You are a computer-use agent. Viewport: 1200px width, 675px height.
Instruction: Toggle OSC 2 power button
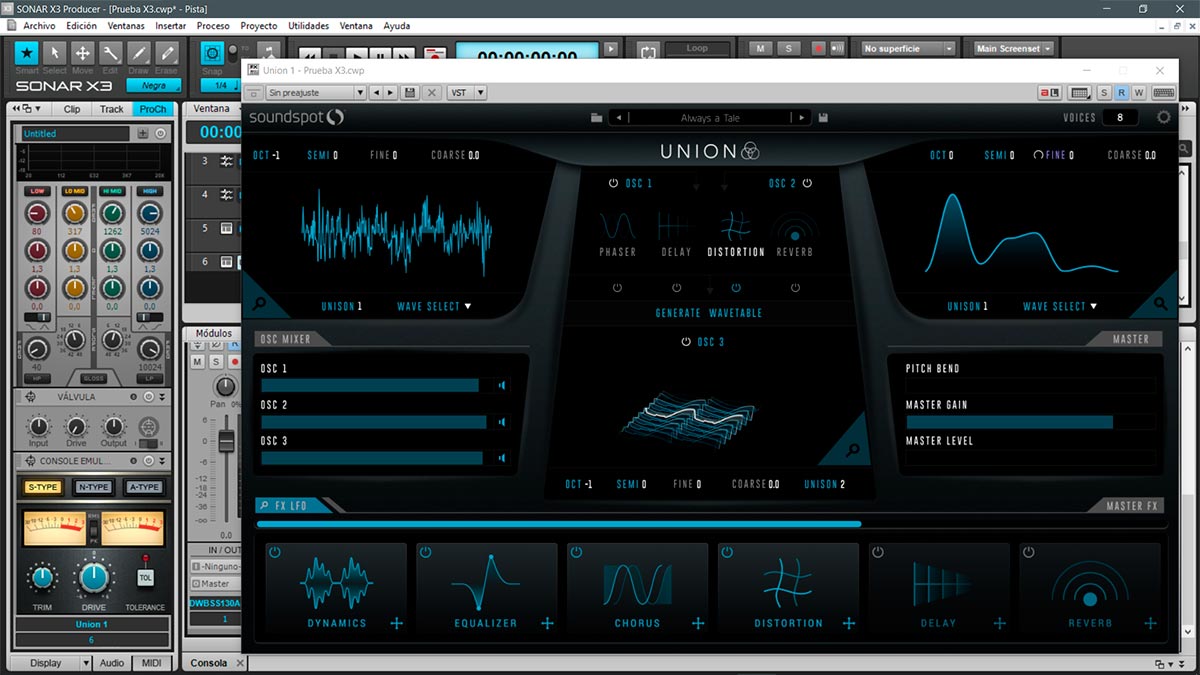click(807, 183)
